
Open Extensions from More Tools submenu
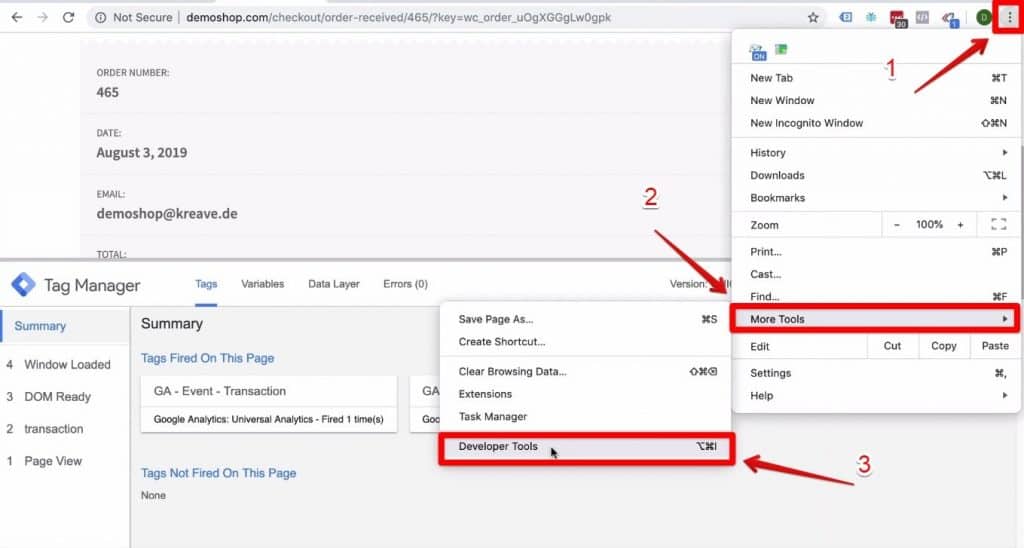[586, 395]
